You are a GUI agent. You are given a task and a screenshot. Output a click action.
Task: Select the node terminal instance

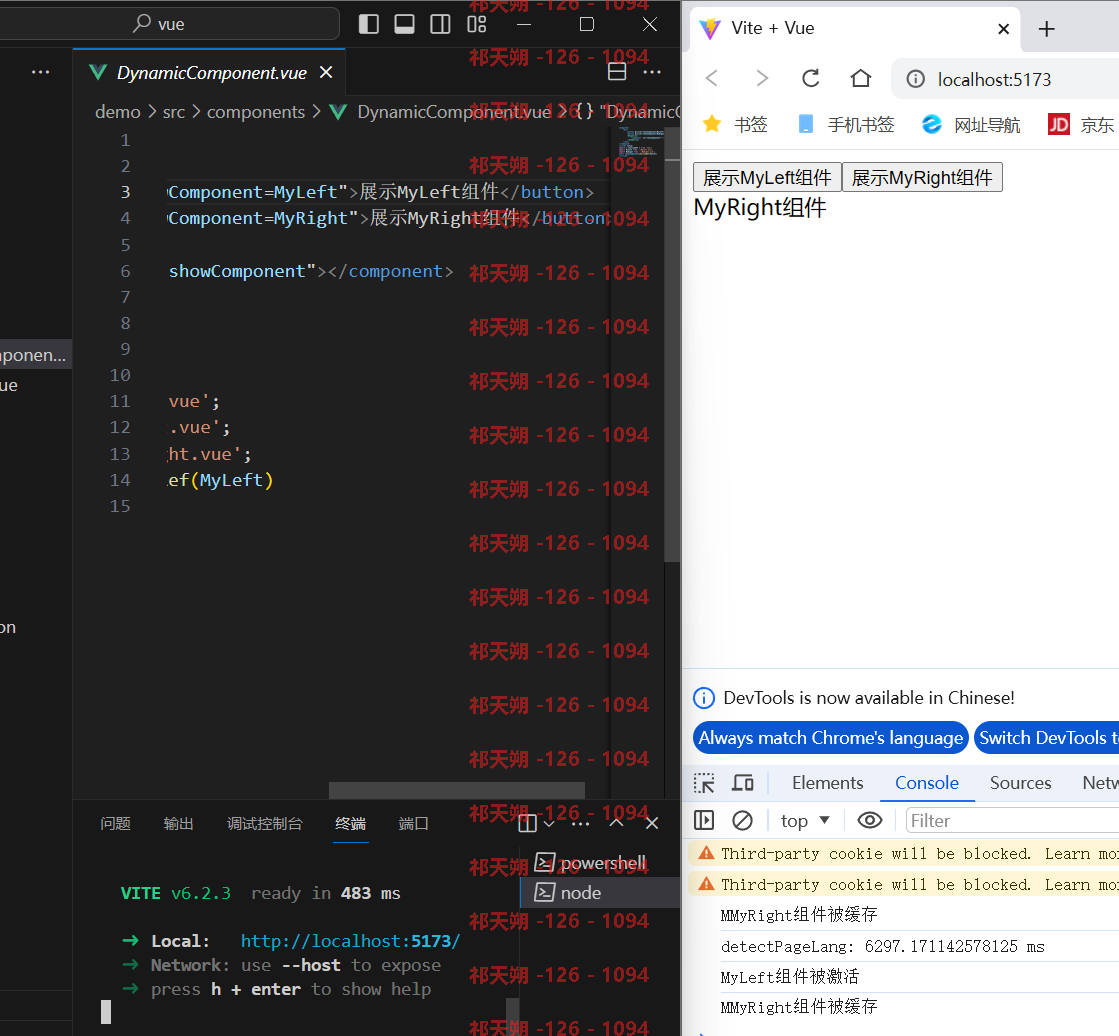pyautogui.click(x=600, y=893)
